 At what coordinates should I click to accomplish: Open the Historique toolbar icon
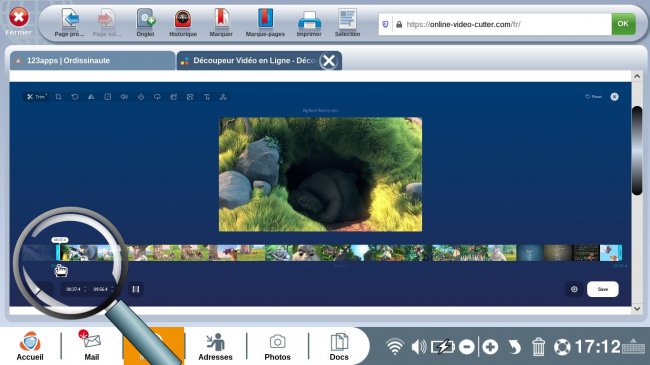pyautogui.click(x=183, y=23)
